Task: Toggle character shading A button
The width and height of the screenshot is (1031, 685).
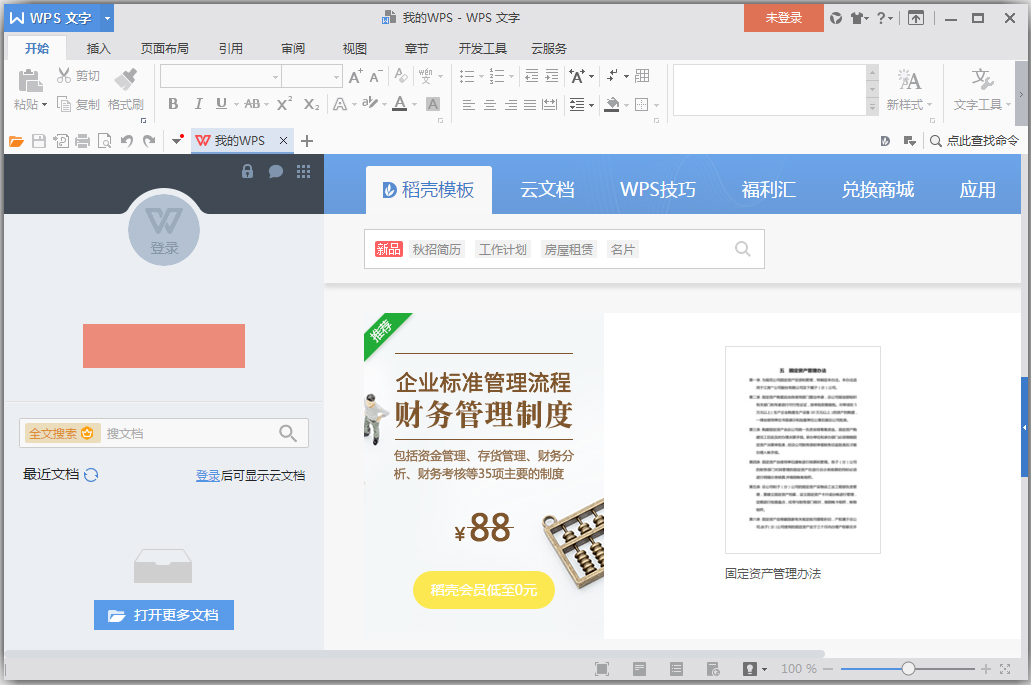Action: [x=433, y=104]
